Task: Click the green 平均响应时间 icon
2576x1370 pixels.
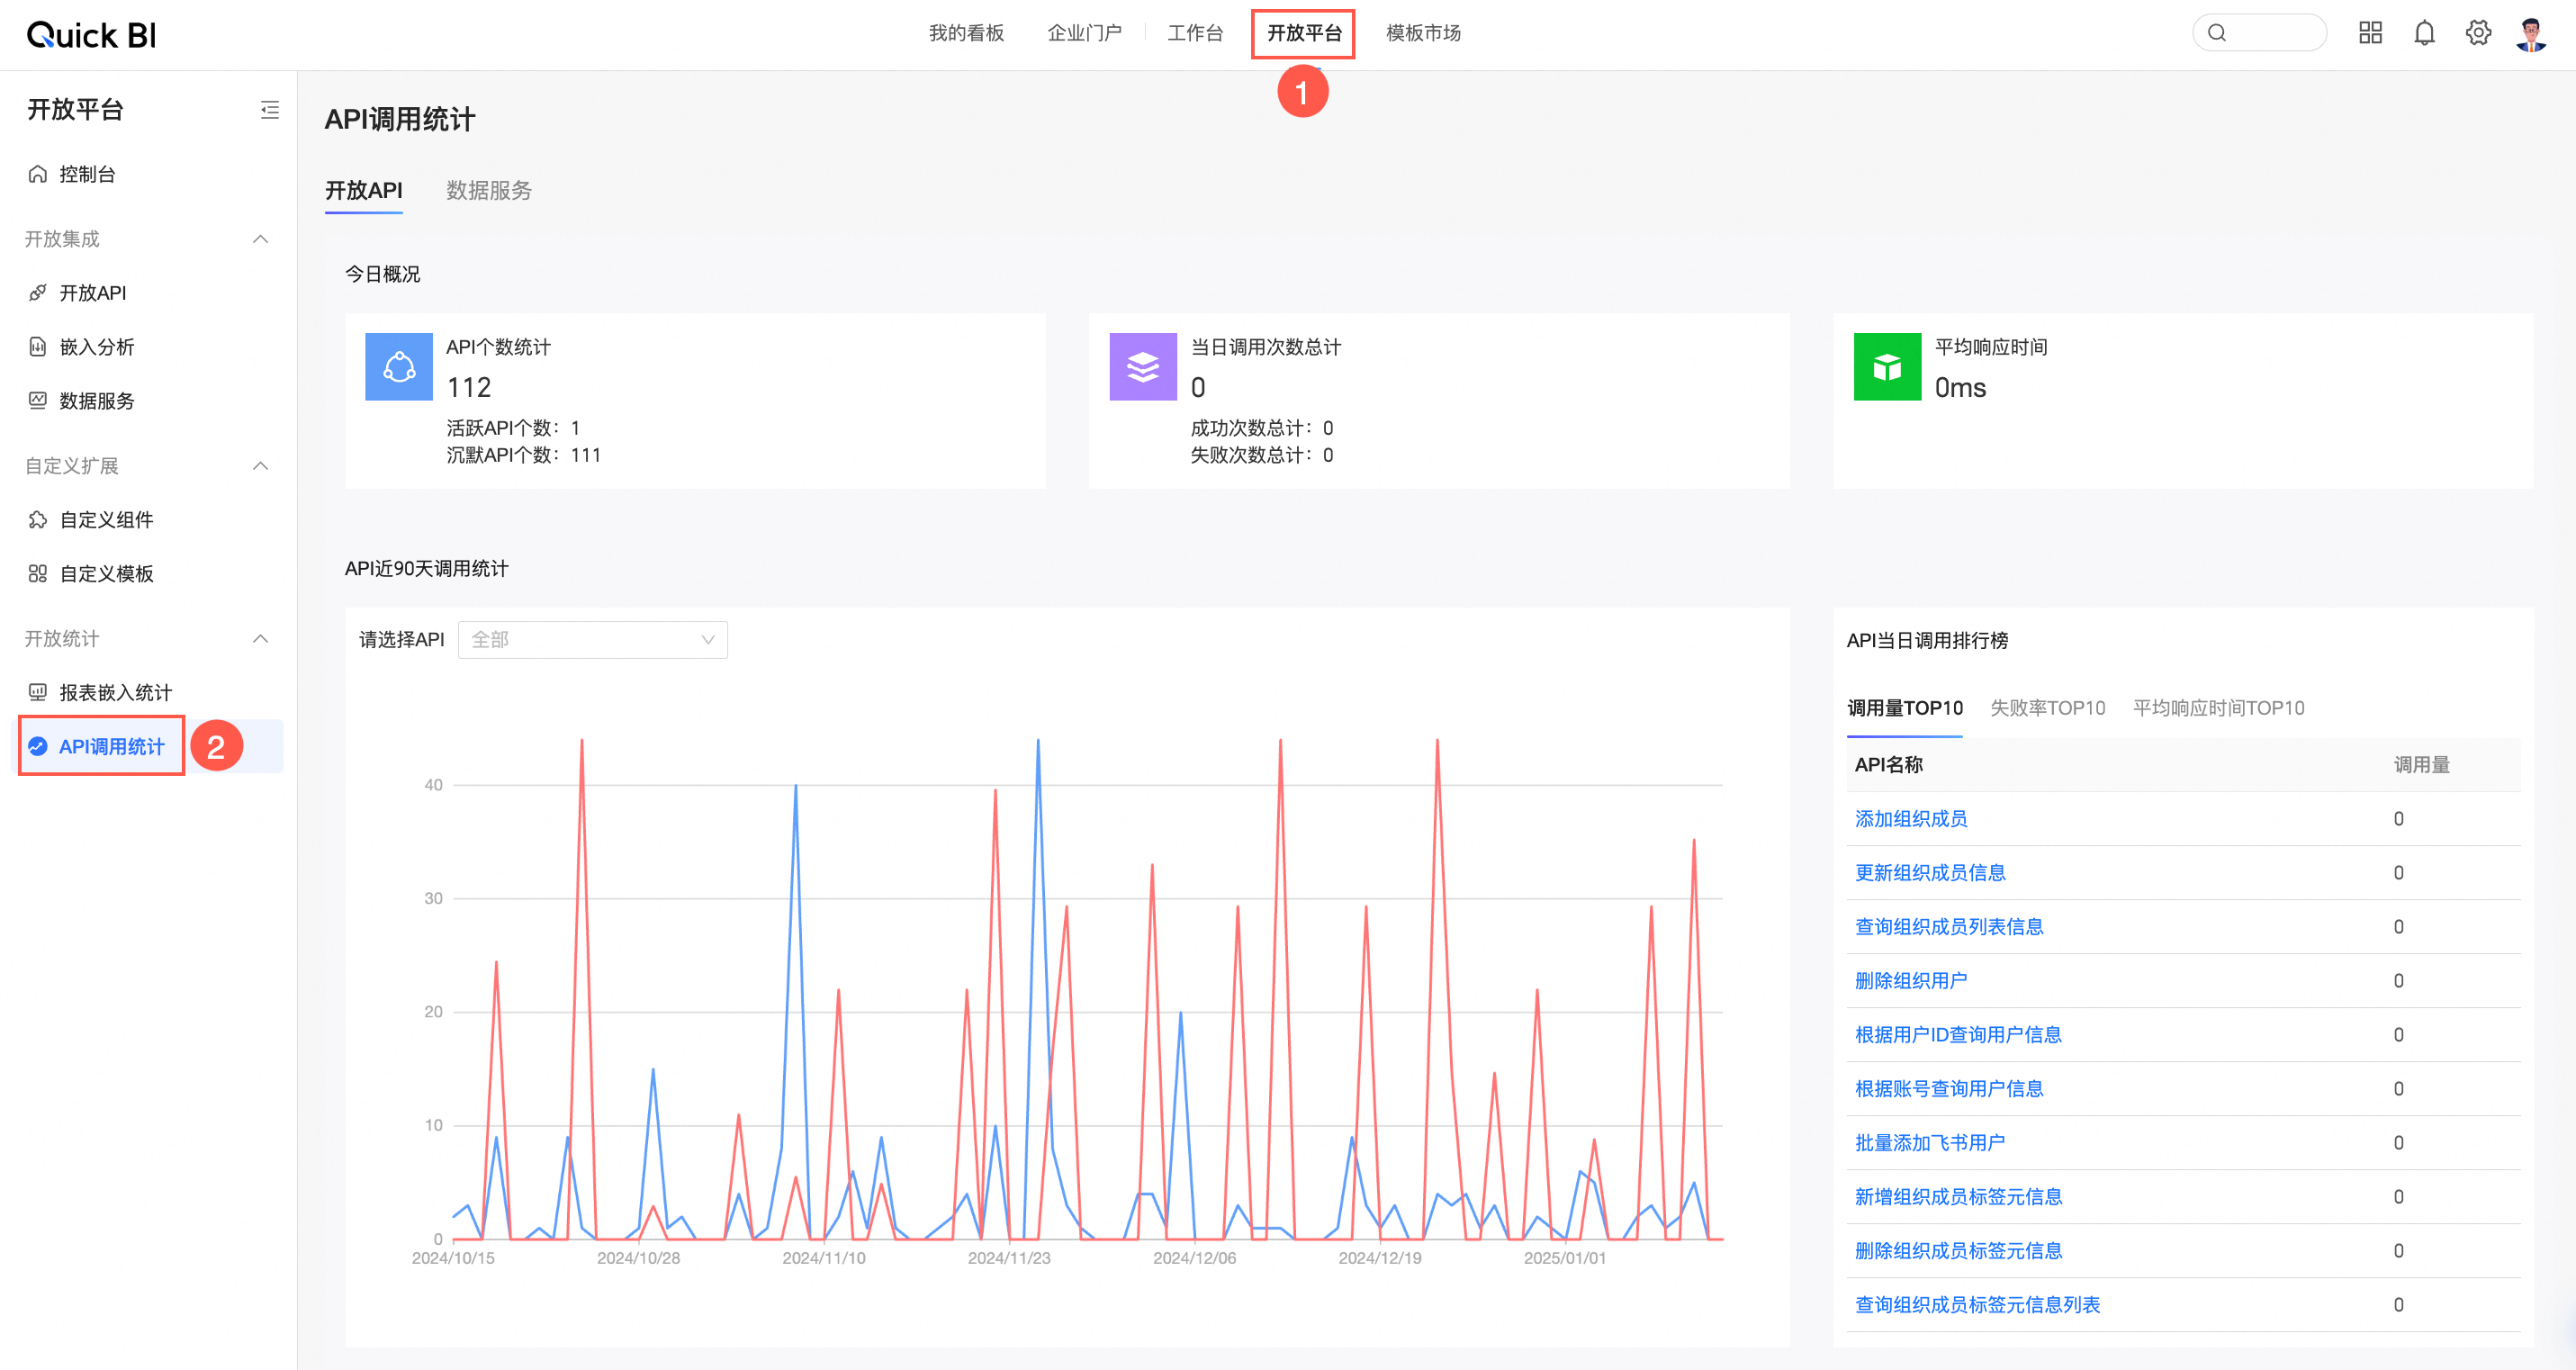Action: (1886, 367)
